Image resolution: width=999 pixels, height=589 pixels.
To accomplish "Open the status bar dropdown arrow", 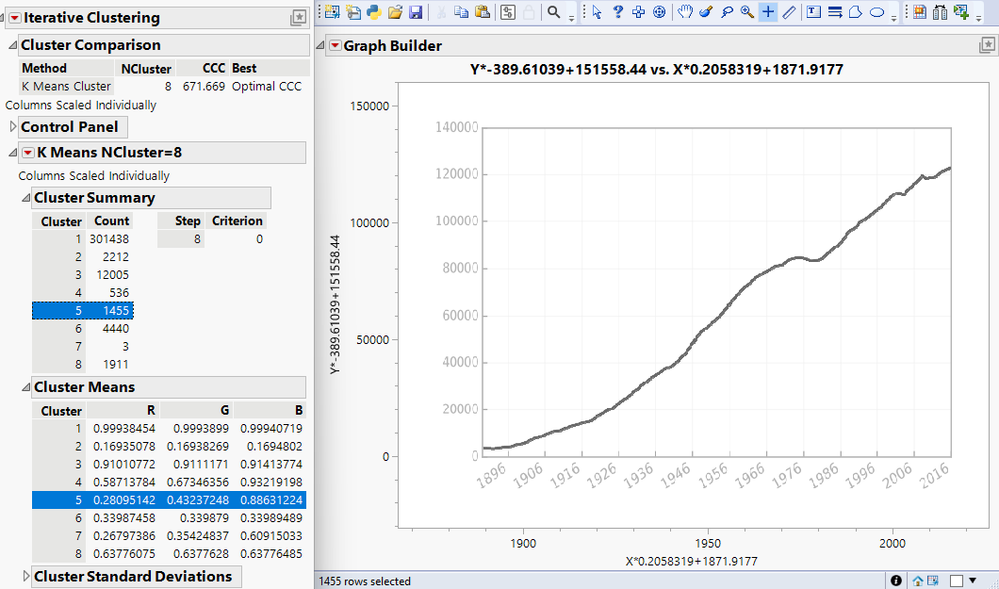I will (973, 581).
